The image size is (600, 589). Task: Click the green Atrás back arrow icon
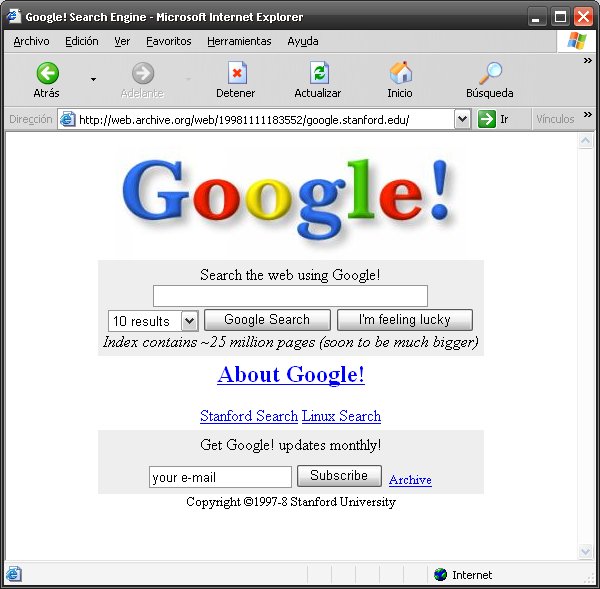click(x=47, y=73)
